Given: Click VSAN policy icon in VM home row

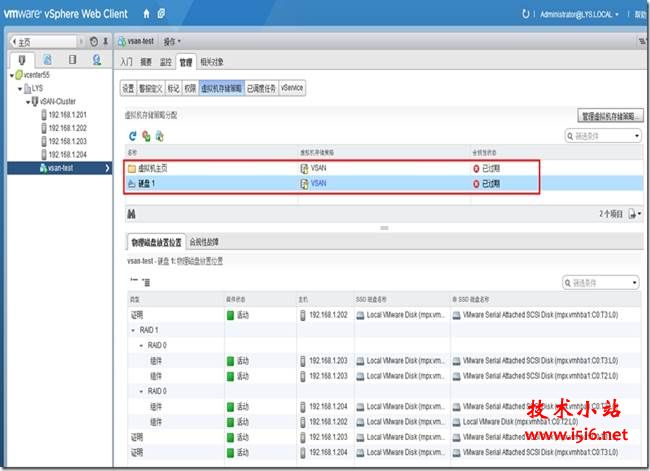Looking at the screenshot, I should (x=304, y=168).
